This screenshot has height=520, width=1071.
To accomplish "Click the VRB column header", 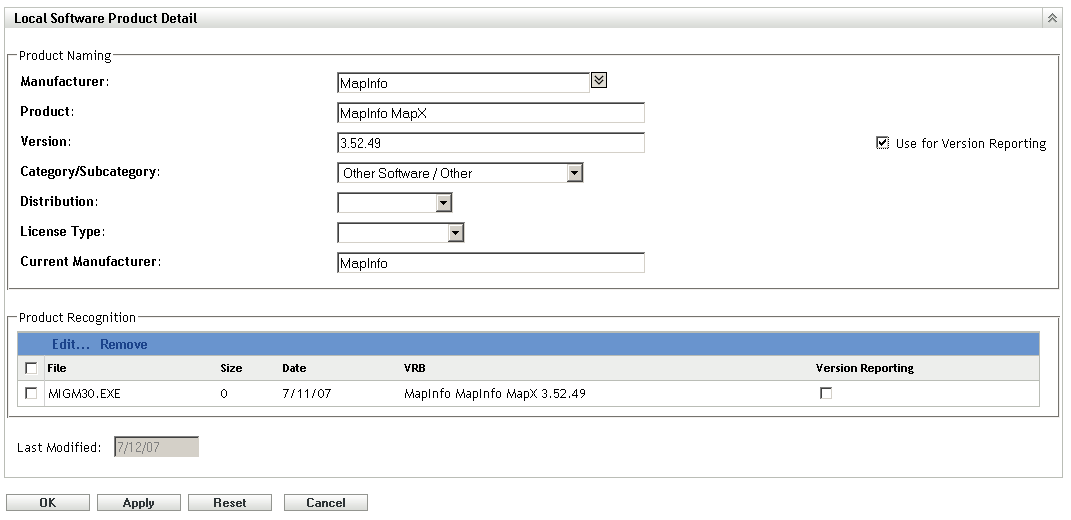I will 415,368.
